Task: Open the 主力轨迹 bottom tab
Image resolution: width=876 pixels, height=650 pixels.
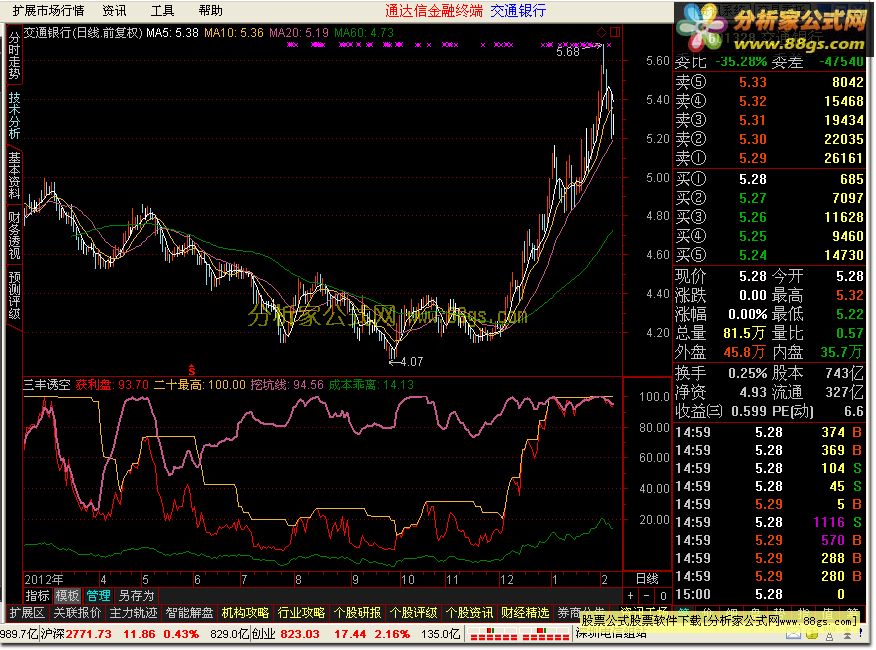Action: (133, 613)
